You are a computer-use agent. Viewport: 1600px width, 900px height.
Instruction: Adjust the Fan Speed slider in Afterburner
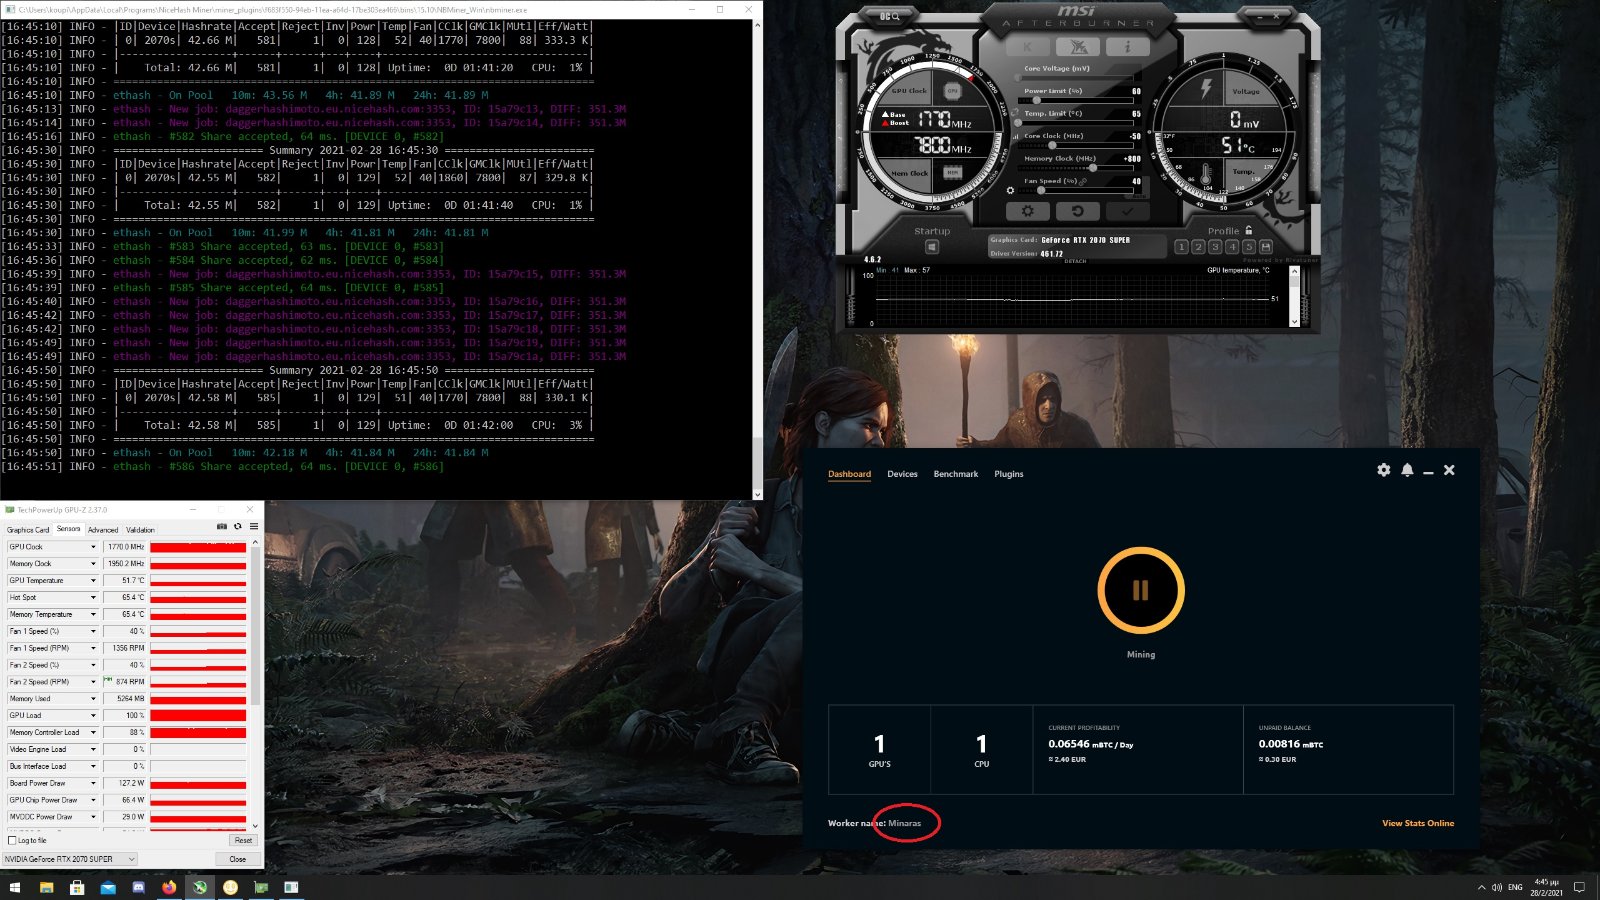1078,190
